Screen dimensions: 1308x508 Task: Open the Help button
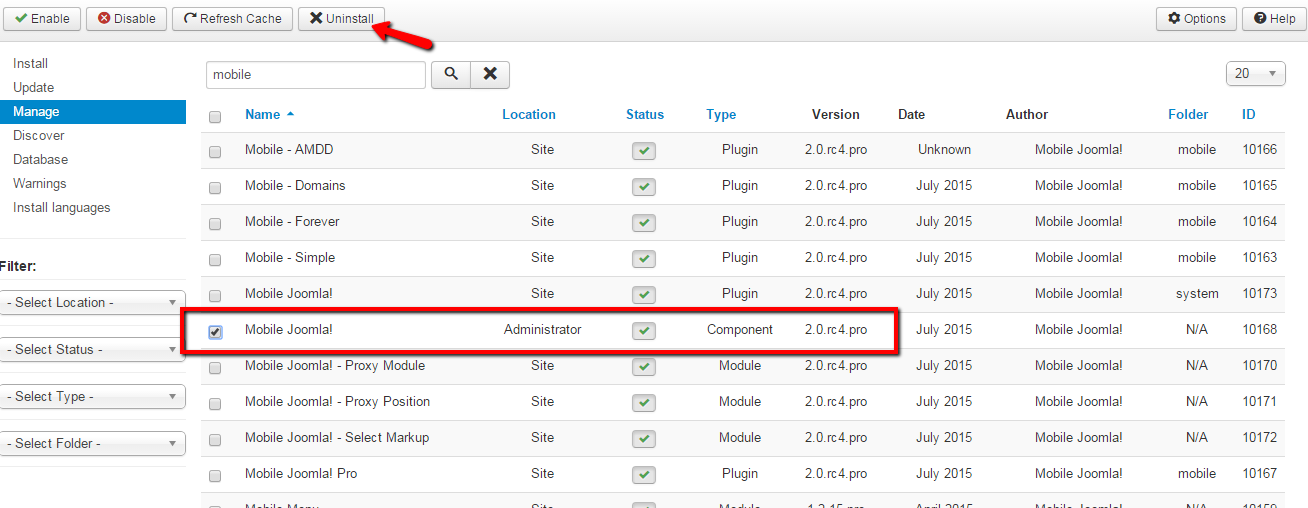coord(1274,18)
